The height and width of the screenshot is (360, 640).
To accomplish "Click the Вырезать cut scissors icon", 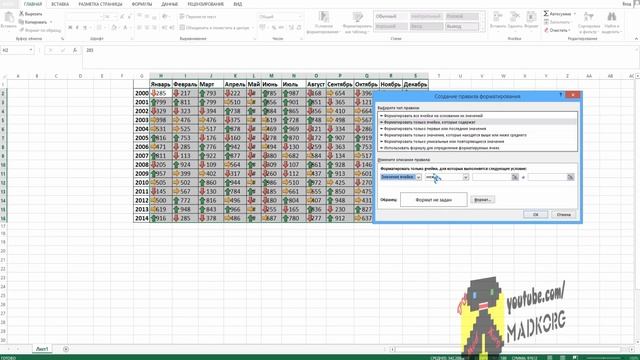I will click(22, 13).
